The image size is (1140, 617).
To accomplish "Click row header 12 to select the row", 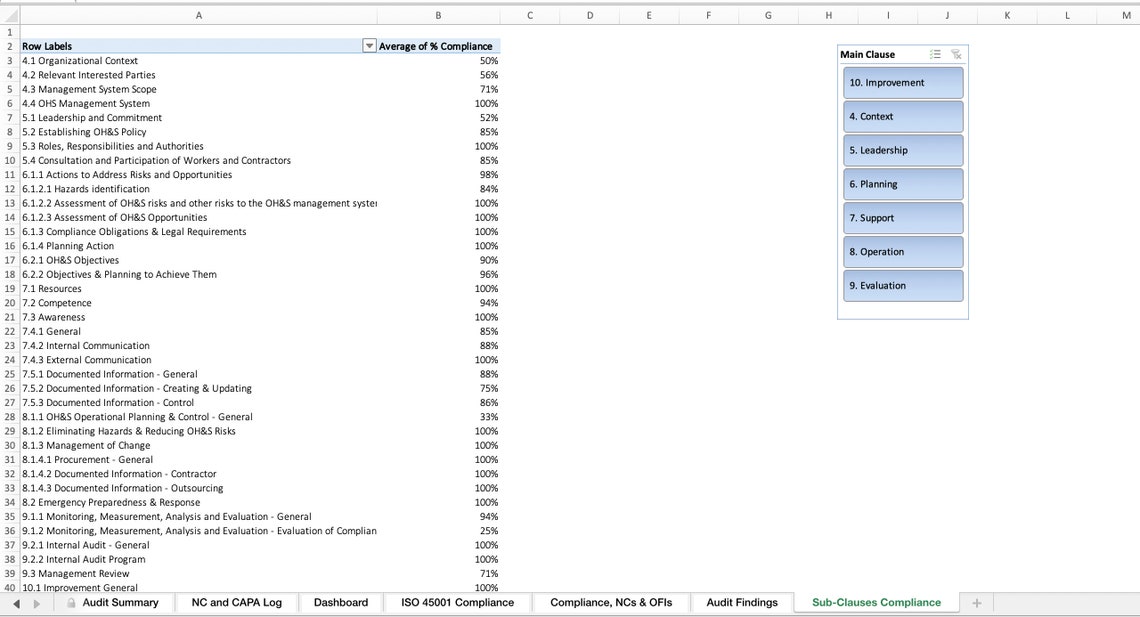I will click(x=8, y=188).
